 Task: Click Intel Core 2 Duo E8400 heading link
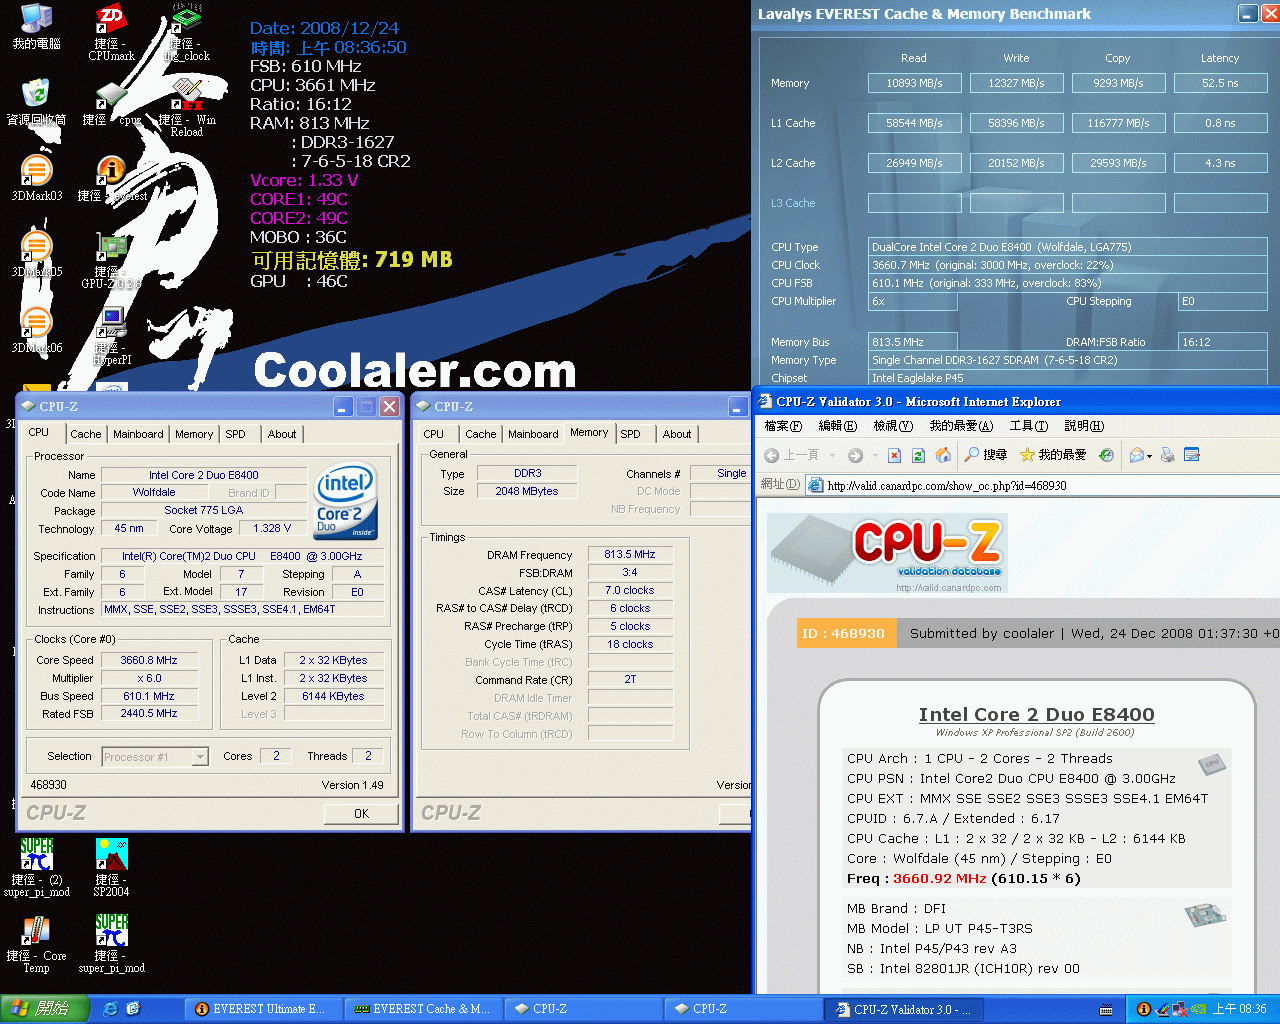[1036, 714]
